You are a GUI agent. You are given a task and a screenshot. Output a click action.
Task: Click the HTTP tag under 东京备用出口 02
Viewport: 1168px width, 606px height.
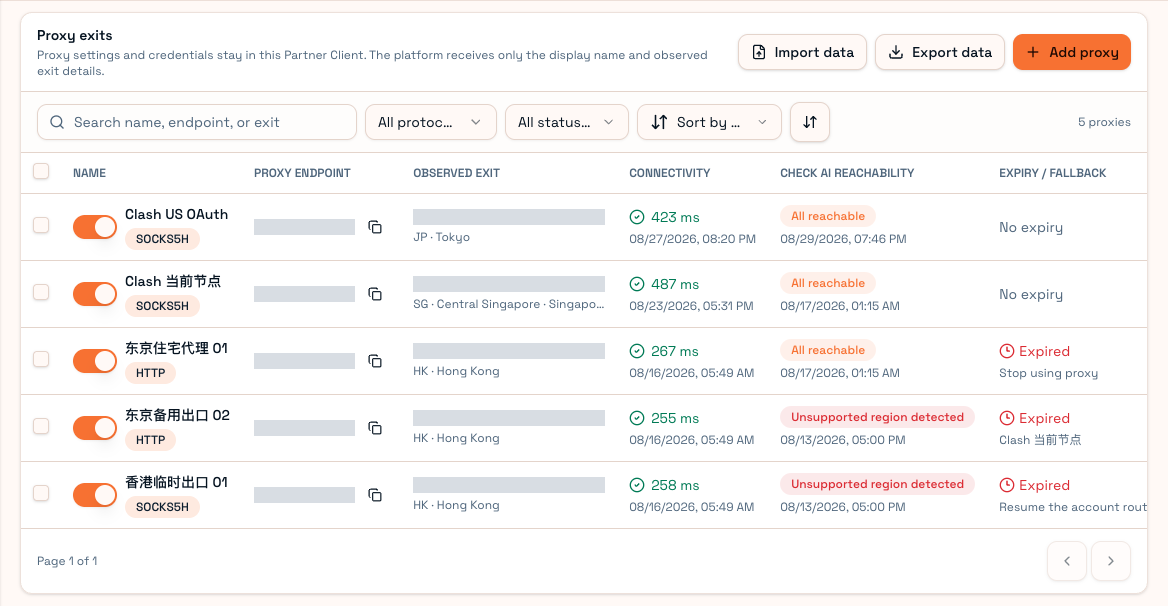[150, 440]
